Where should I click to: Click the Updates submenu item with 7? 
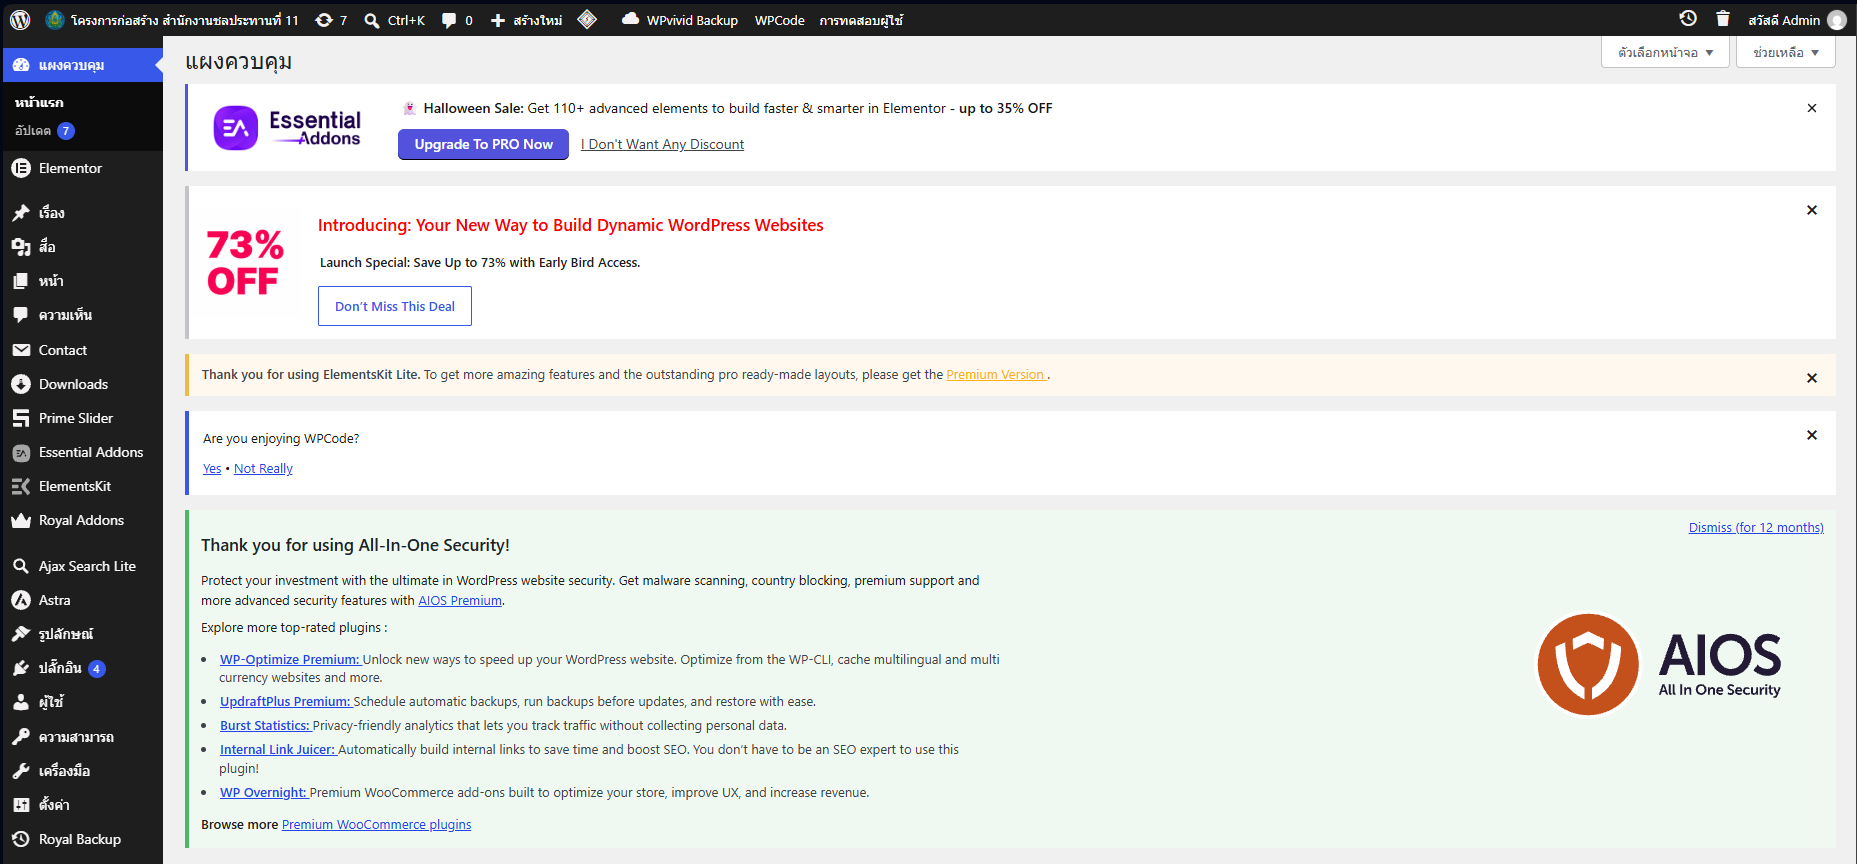click(45, 131)
